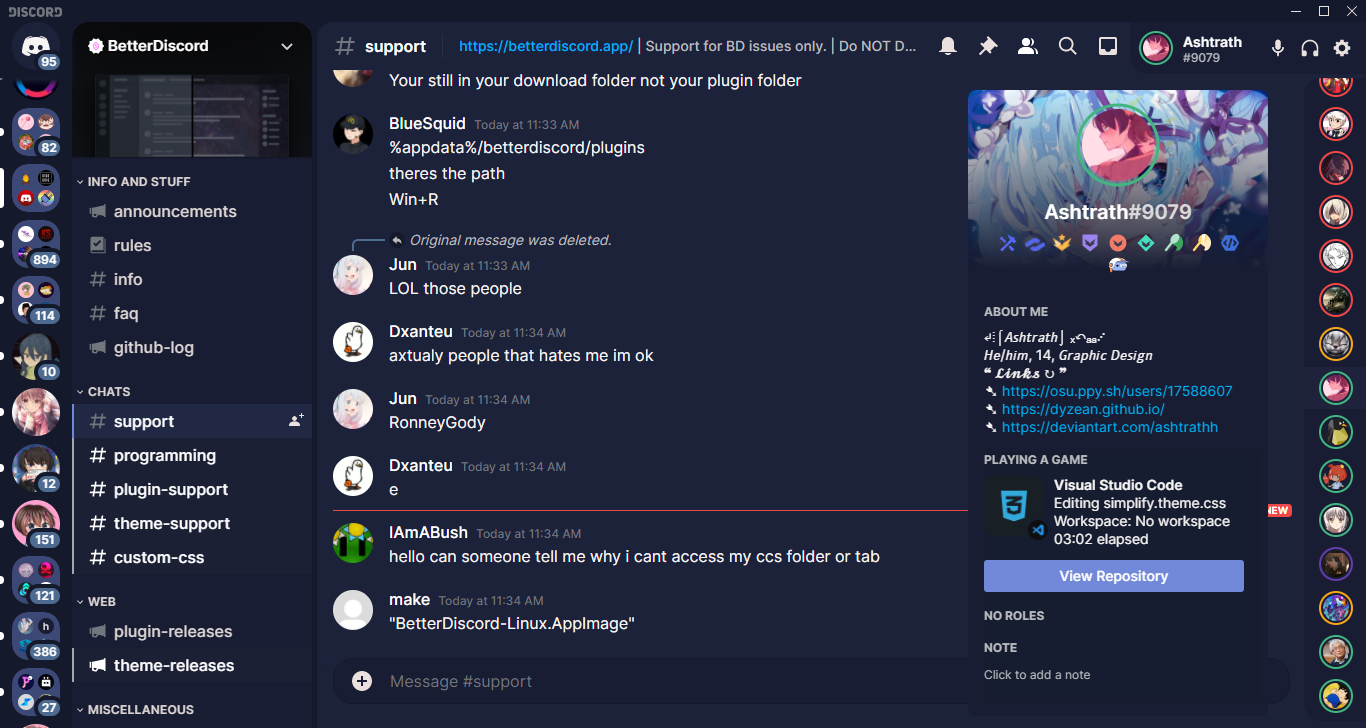Toggle the member list icon
1366x728 pixels.
[1027, 46]
